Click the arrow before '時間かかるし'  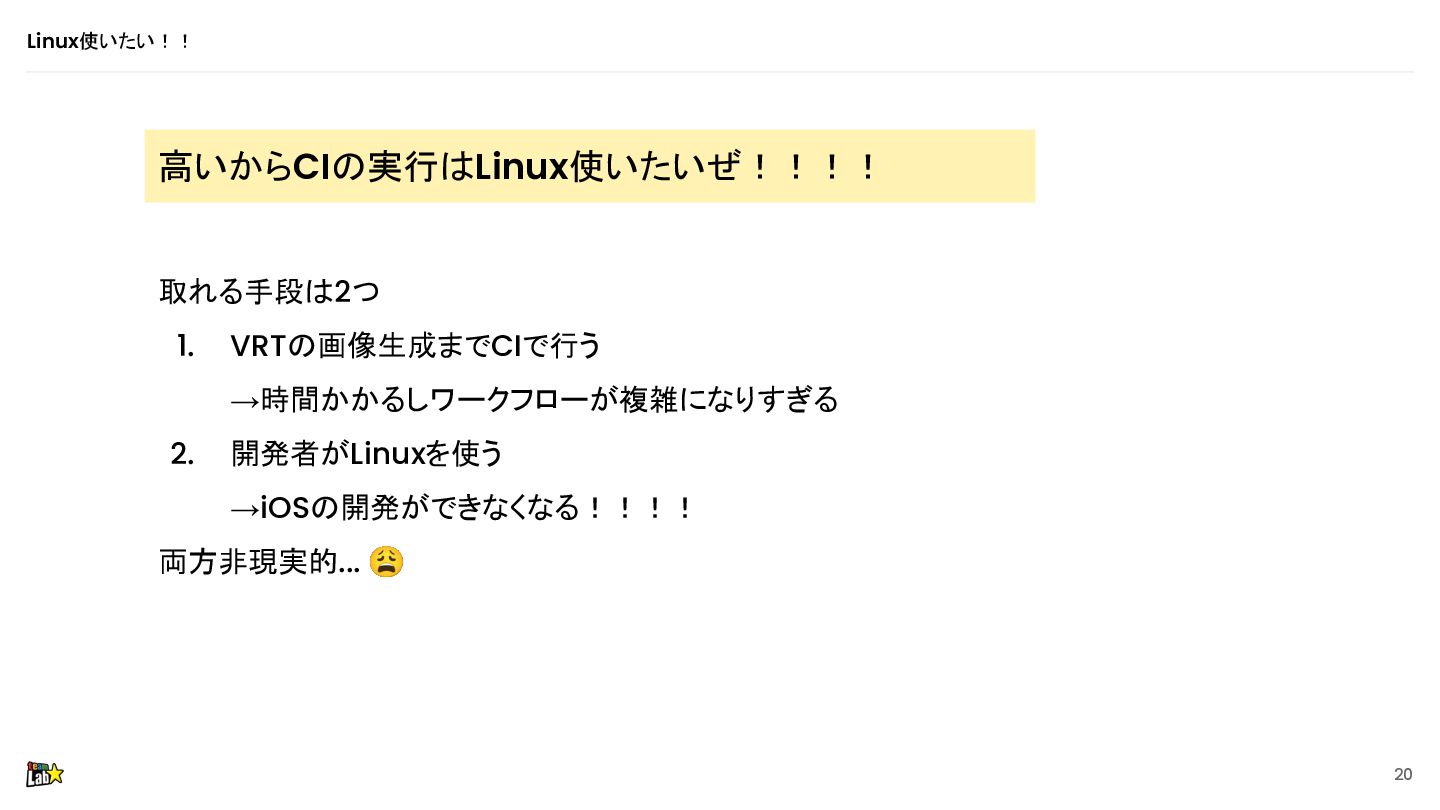point(245,401)
